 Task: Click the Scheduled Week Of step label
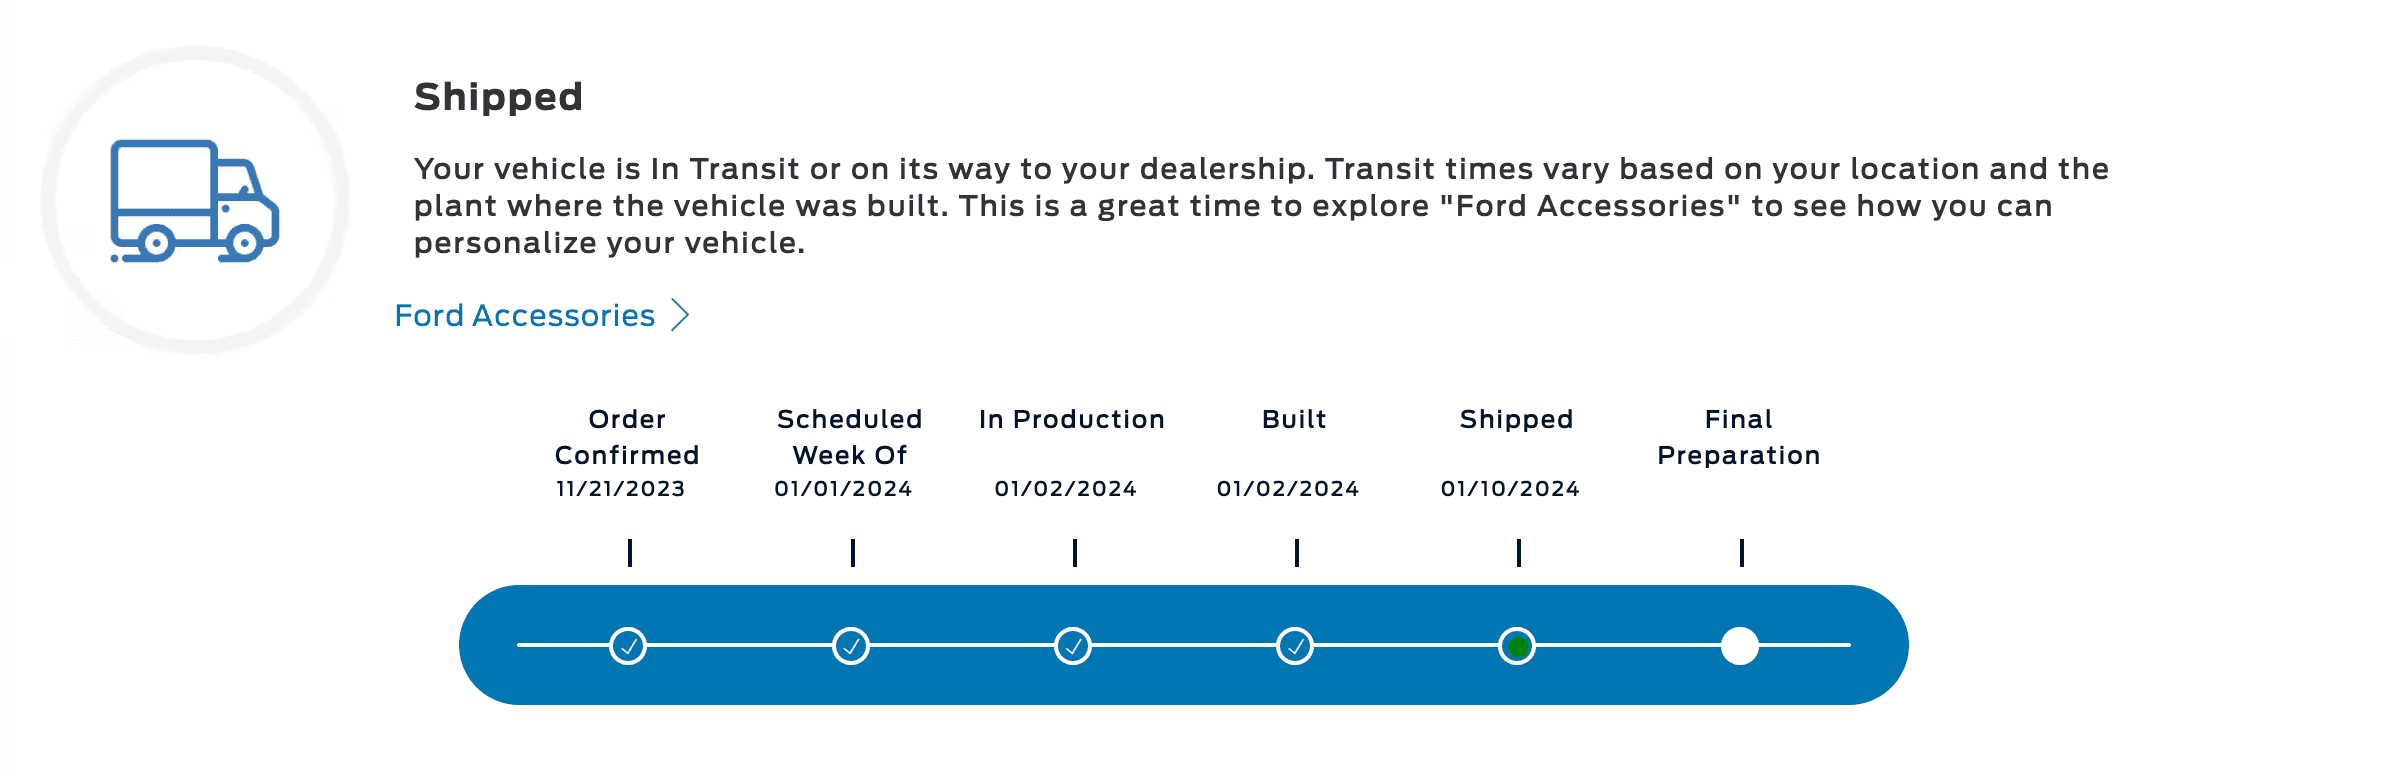849,437
